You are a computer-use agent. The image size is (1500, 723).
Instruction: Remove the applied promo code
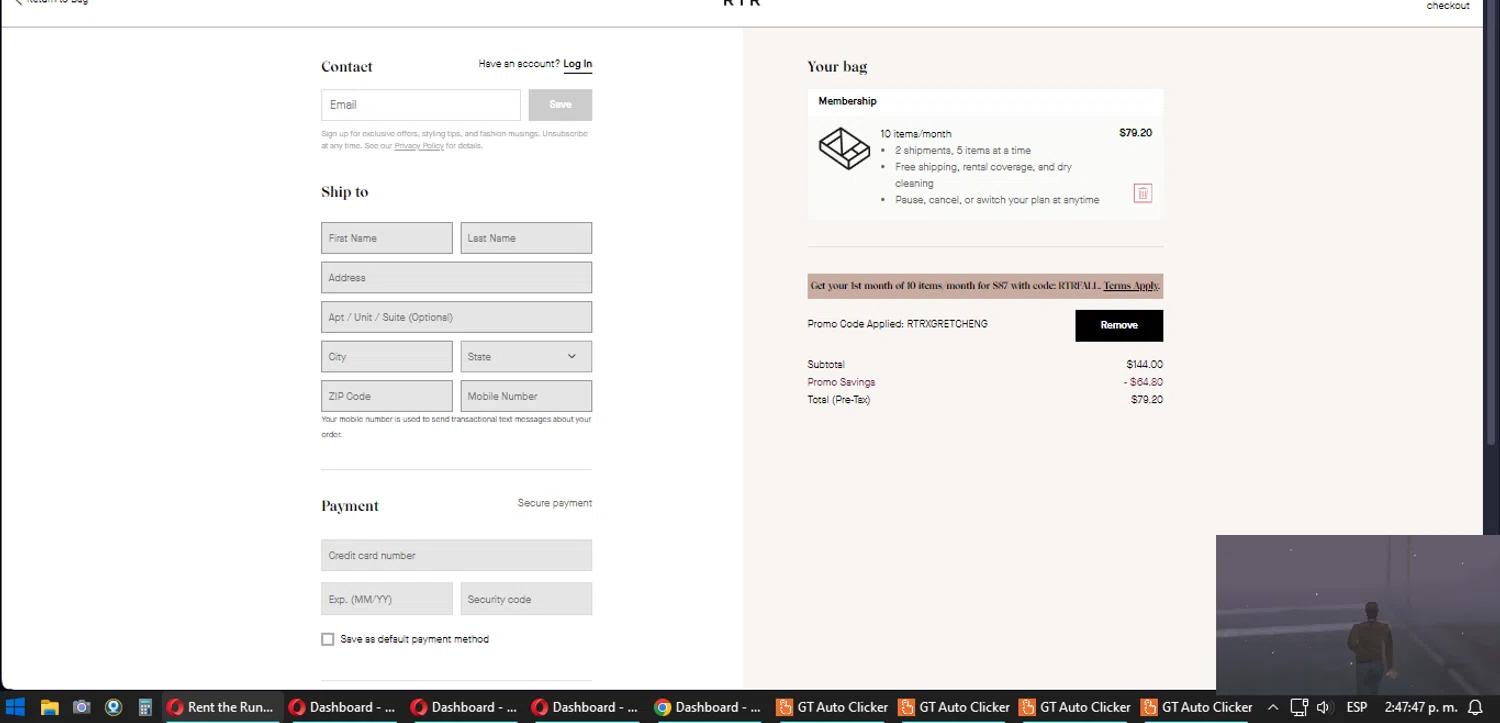point(1118,325)
